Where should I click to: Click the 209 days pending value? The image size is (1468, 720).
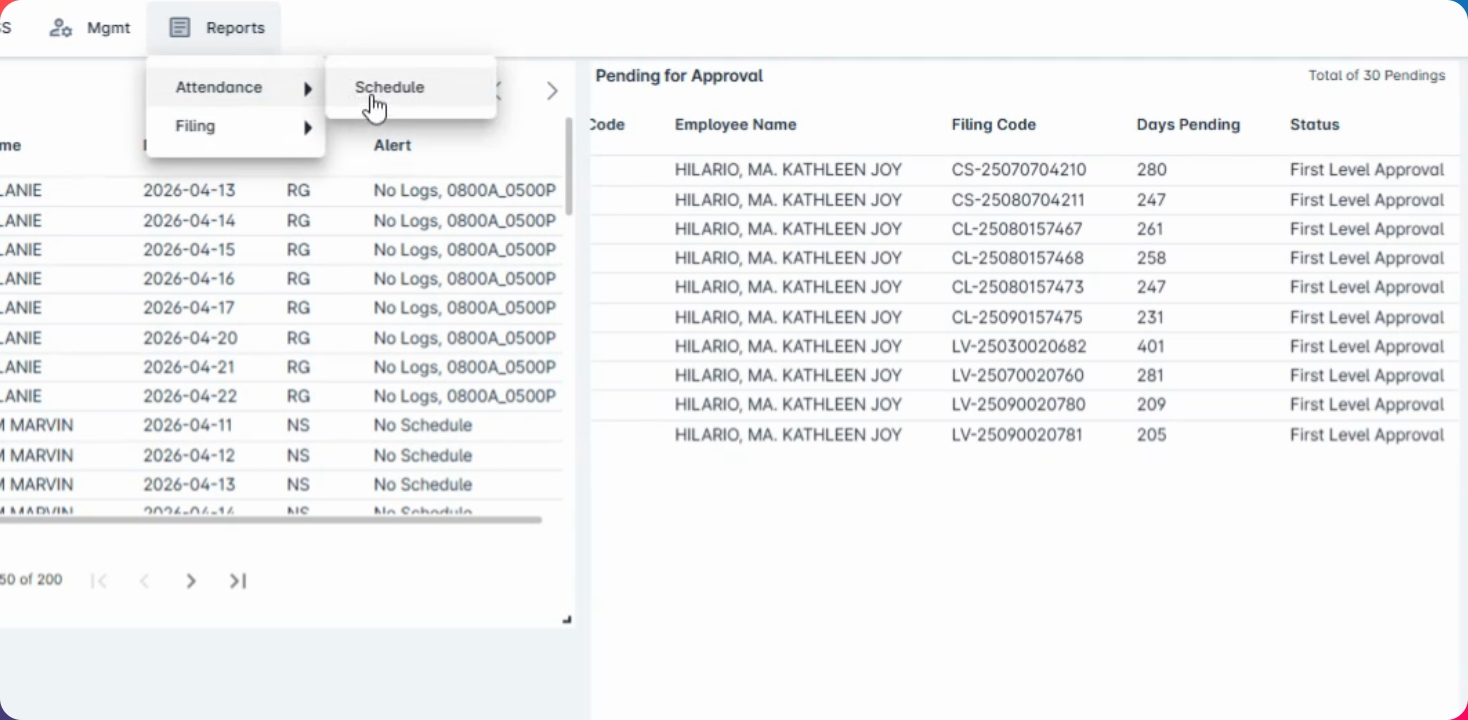pos(1151,405)
